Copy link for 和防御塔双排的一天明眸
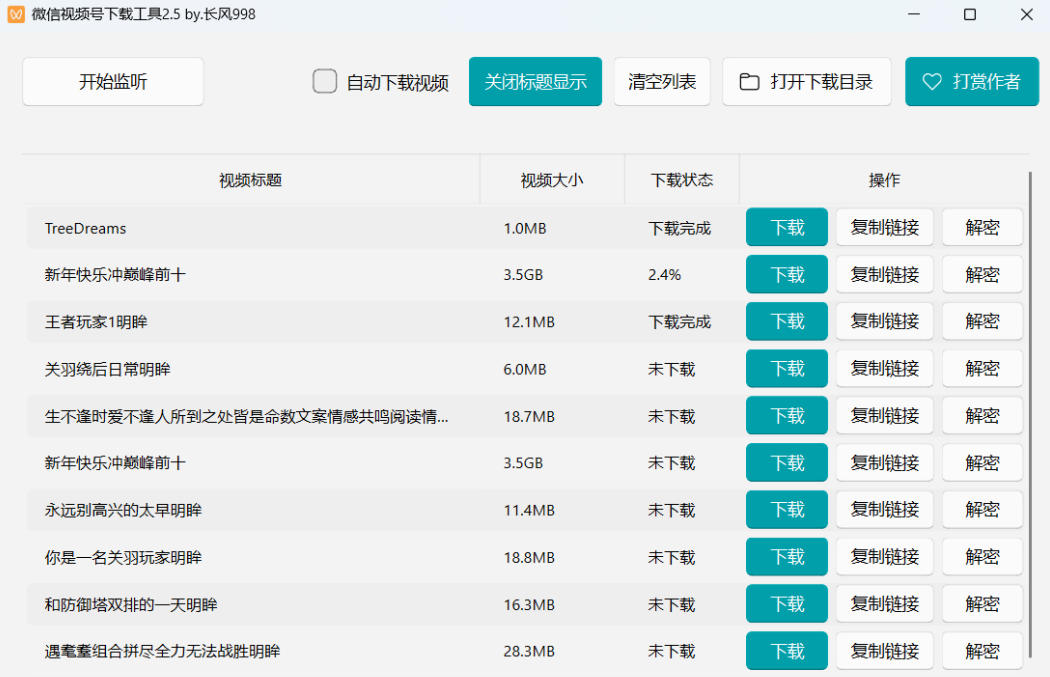This screenshot has height=677, width=1050. coord(884,604)
